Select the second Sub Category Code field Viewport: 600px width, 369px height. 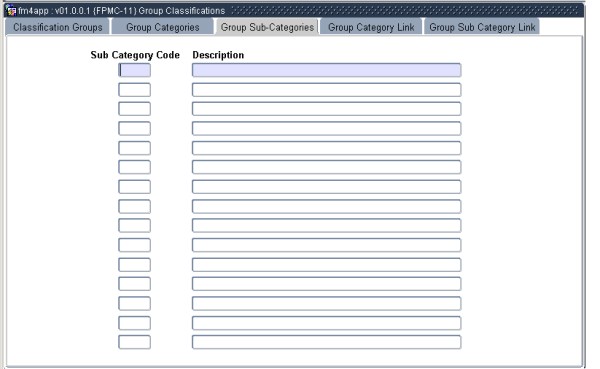tap(134, 90)
